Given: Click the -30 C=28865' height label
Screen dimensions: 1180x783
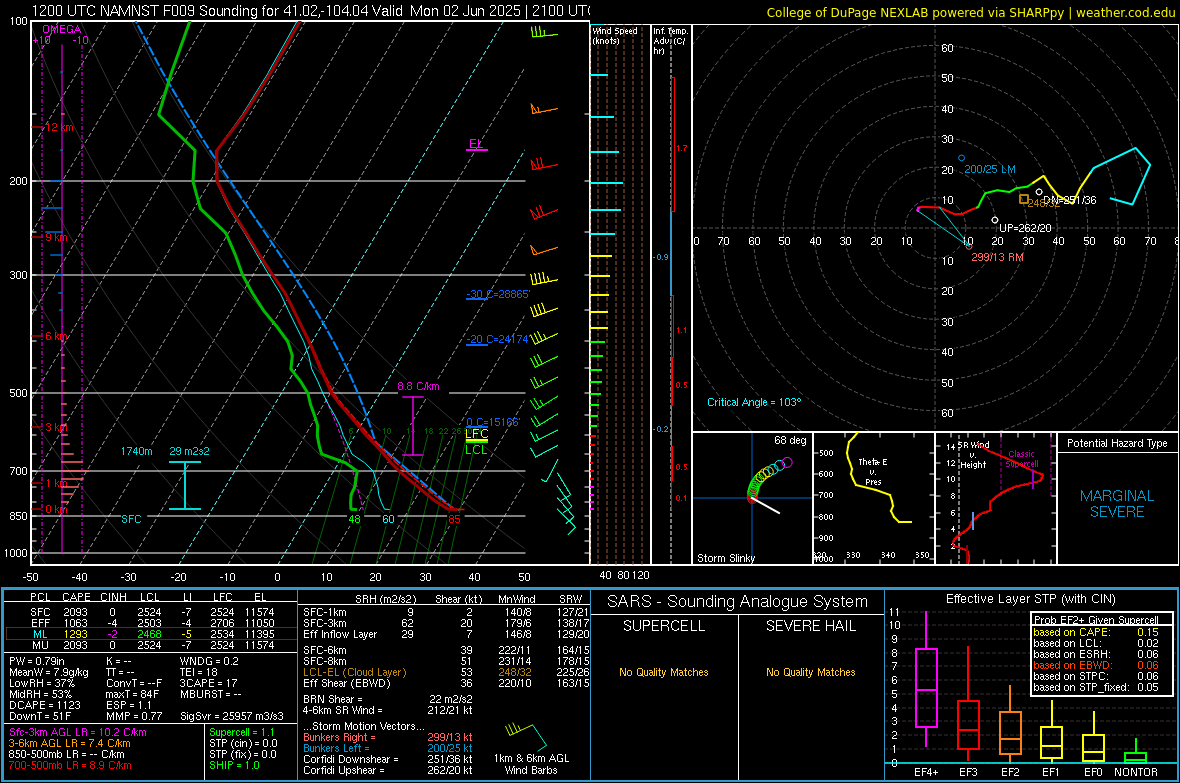Looking at the screenshot, I should (x=498, y=294).
